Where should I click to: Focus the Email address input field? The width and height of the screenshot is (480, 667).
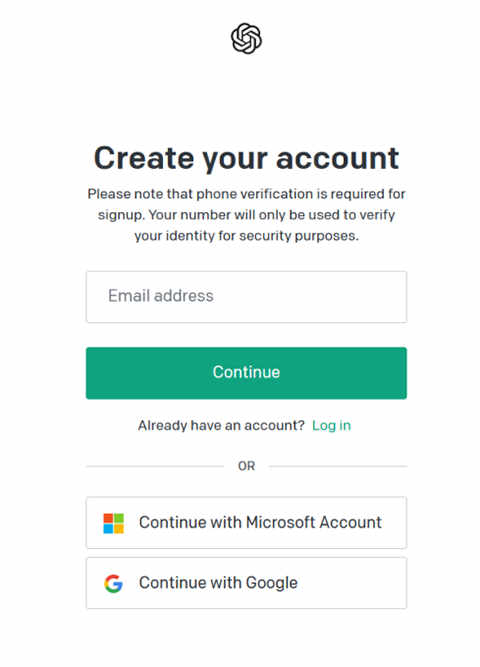tap(246, 297)
